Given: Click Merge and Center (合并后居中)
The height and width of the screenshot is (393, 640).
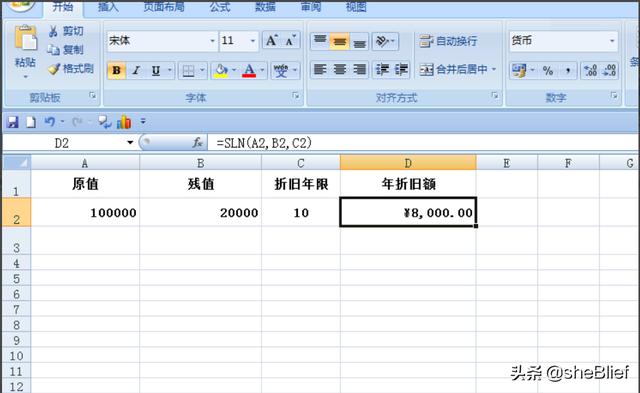Looking at the screenshot, I should coord(454,70).
